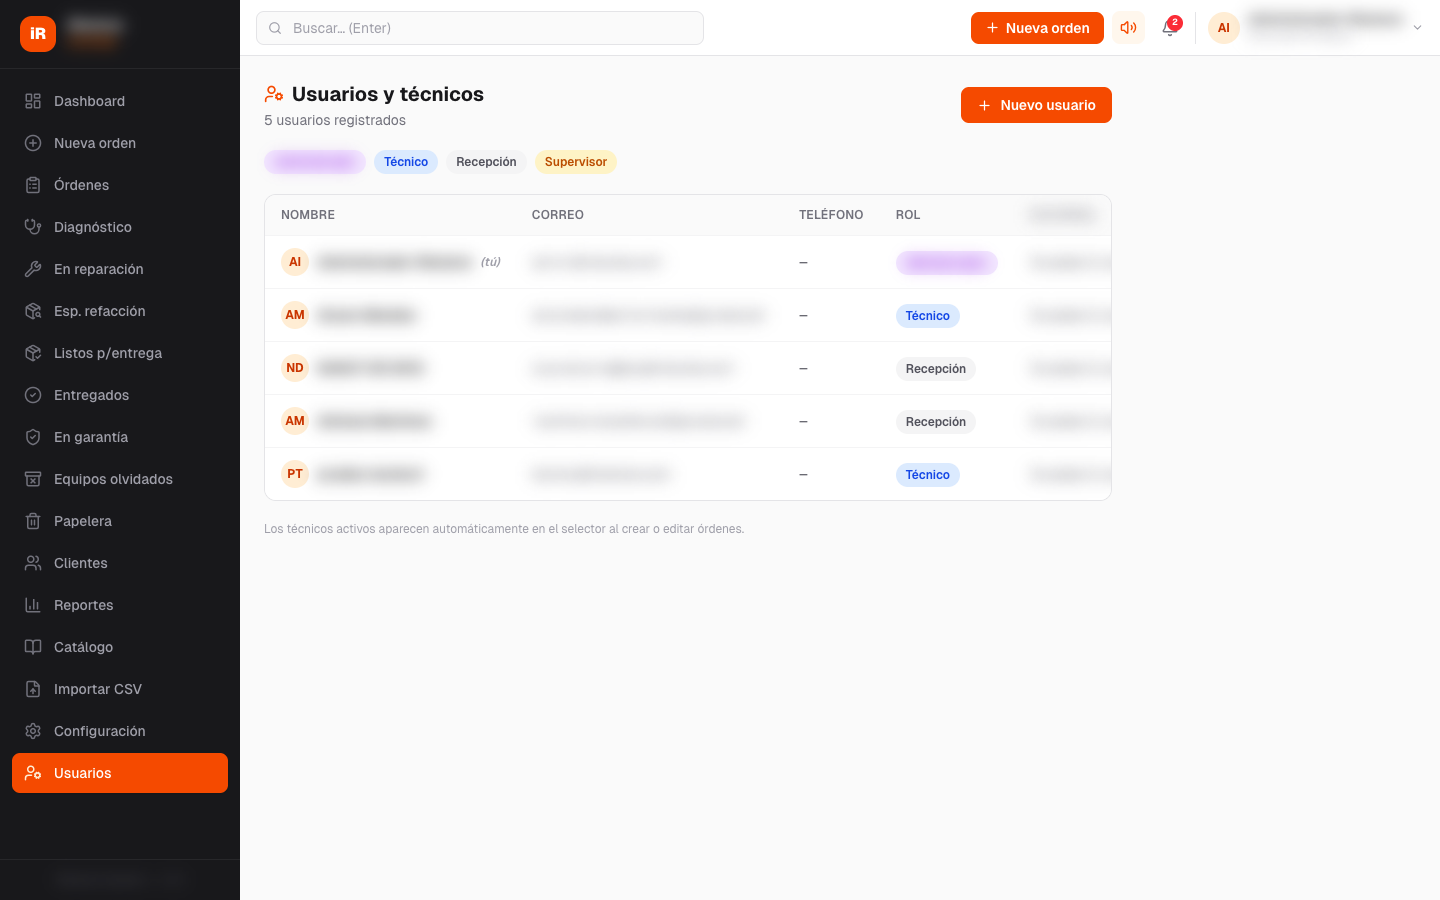Click the Técnico role badge in PT row
The image size is (1440, 900).
(927, 475)
